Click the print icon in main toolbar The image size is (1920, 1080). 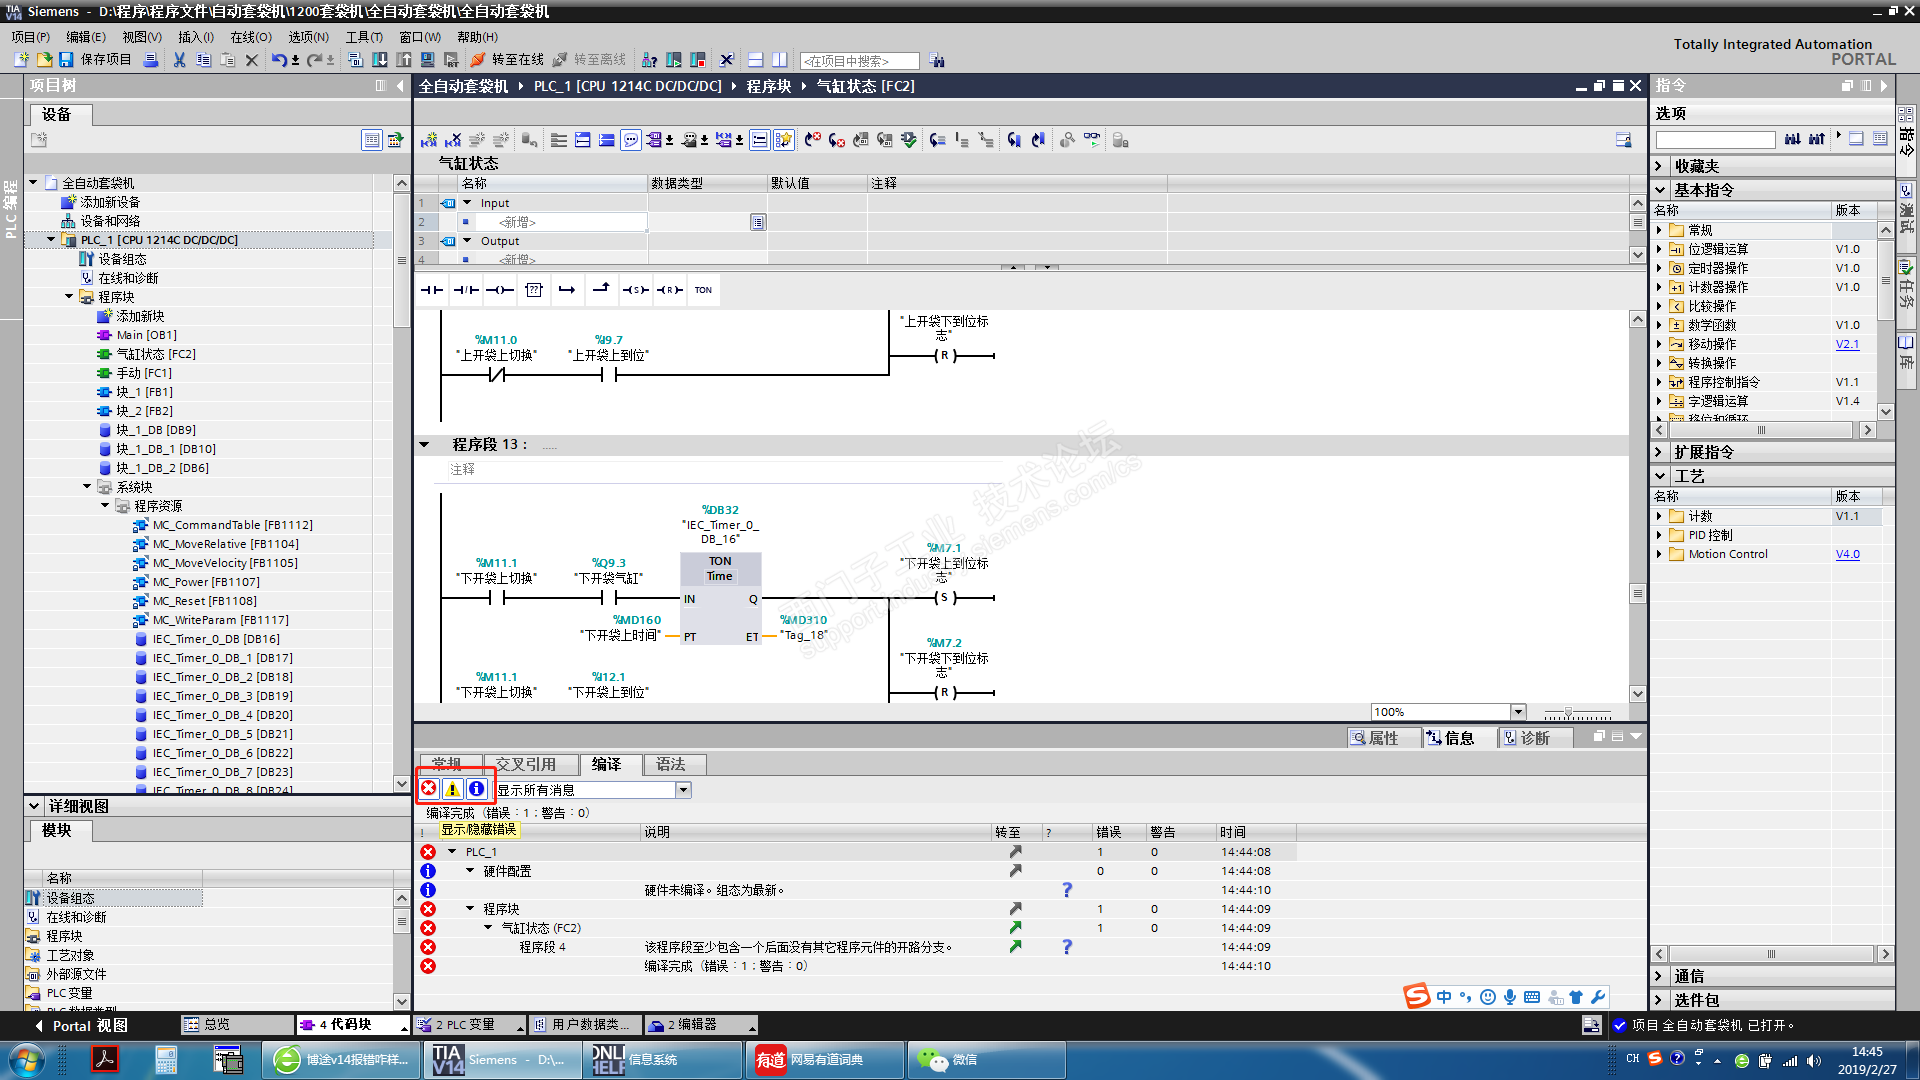pos(151,60)
